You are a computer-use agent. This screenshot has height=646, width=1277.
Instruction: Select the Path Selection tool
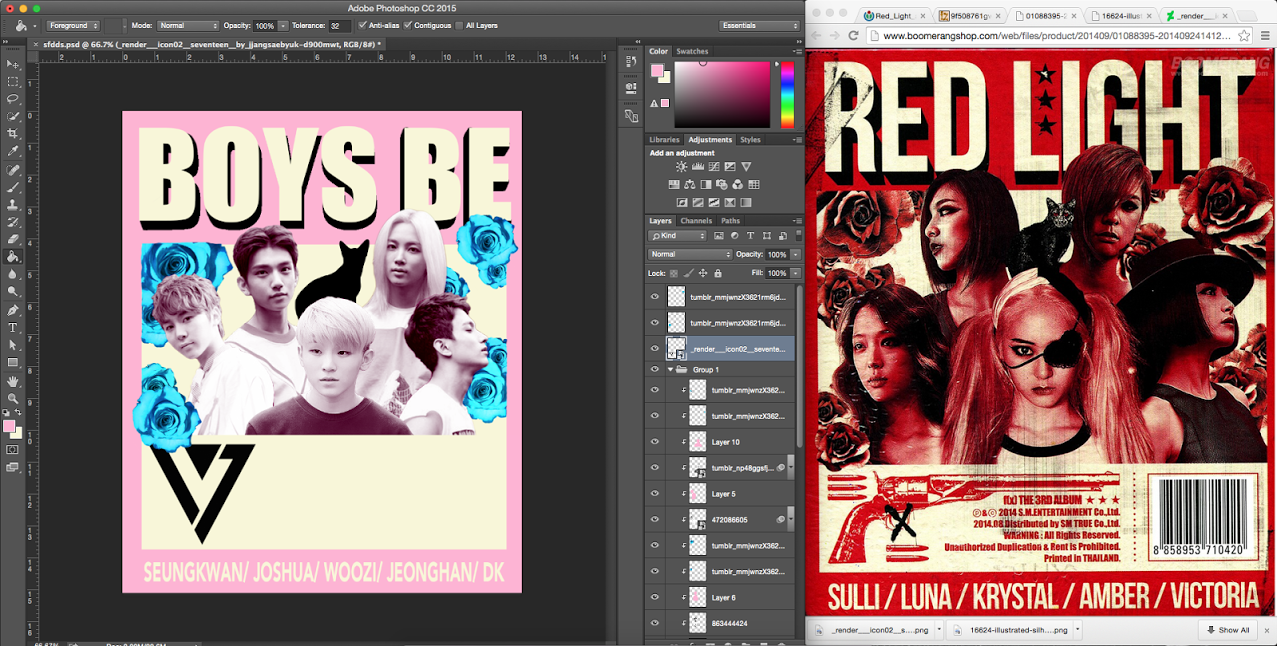click(13, 345)
